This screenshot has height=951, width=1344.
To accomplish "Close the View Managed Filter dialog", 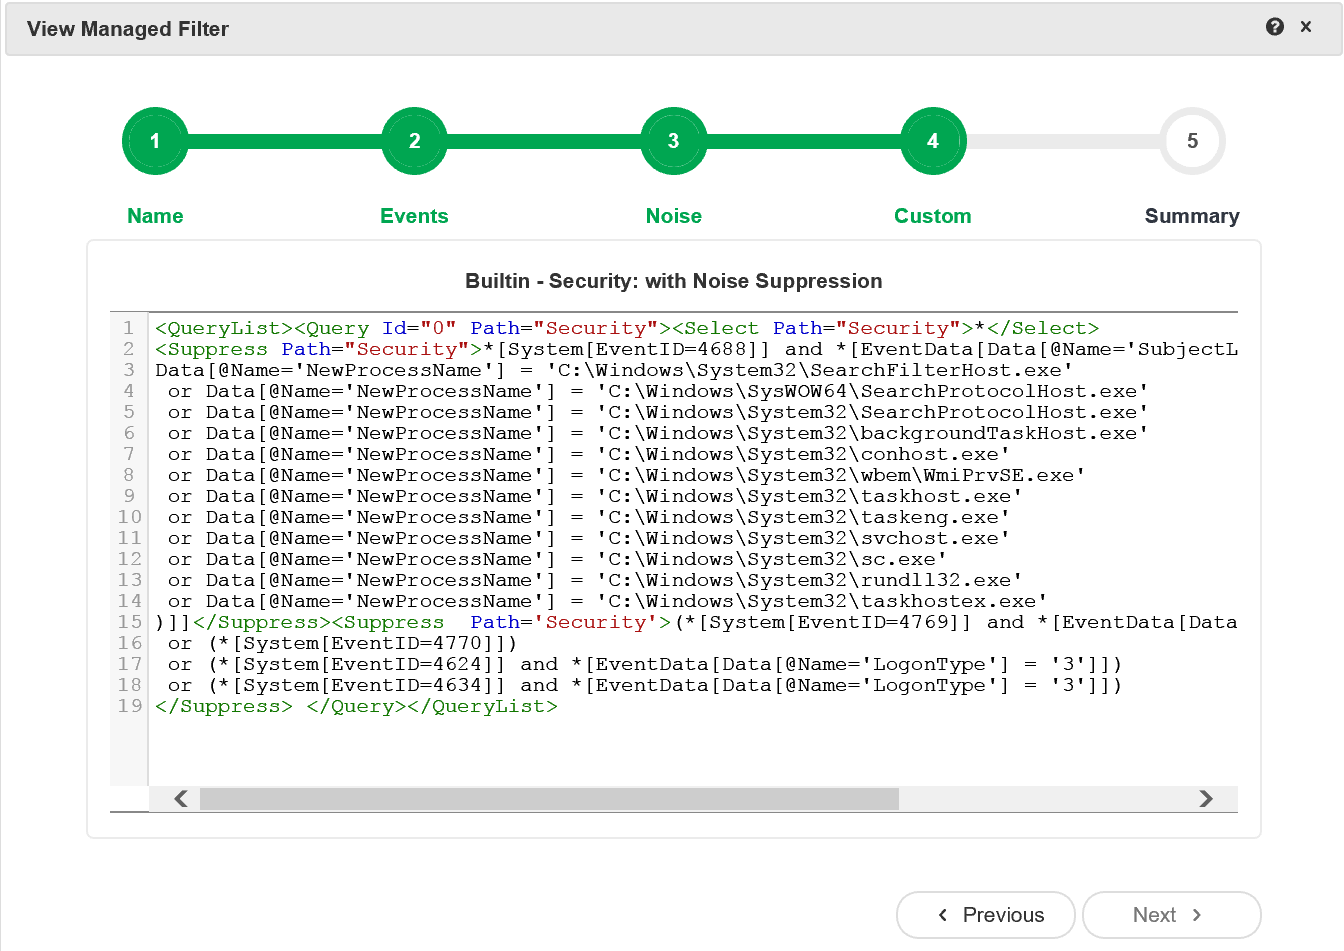I will click(1306, 27).
